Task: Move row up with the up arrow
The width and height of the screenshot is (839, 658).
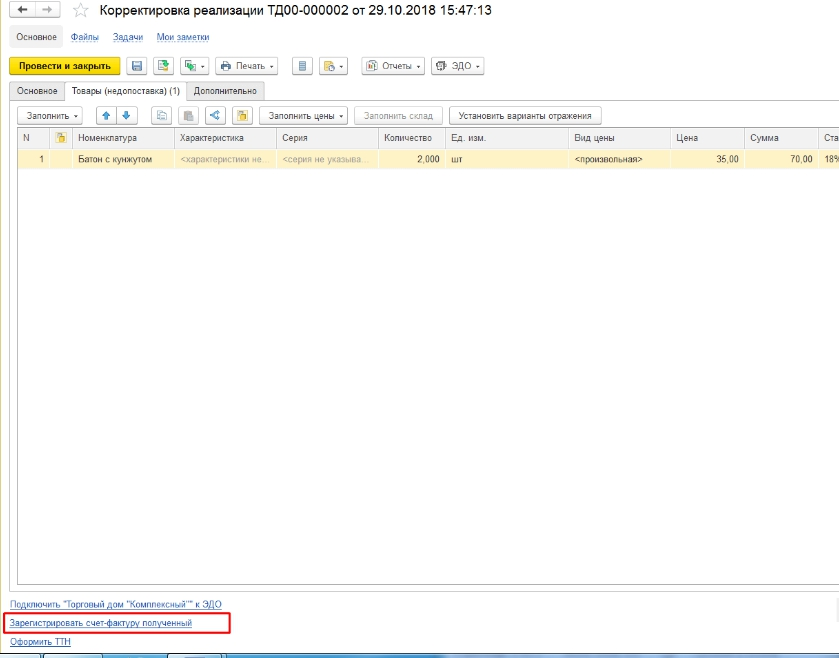Action: (103, 116)
